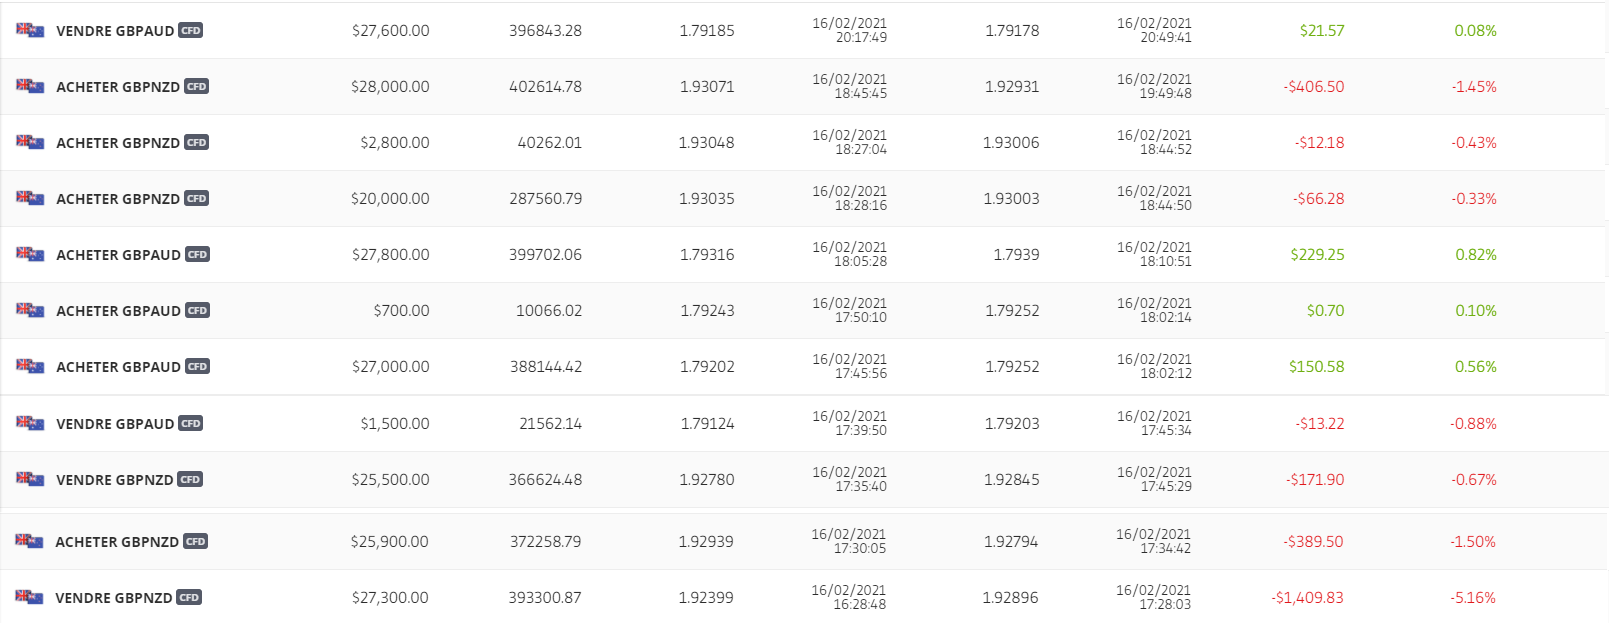Click the flag icon on the $27,300.00 VENDRE GBPNZD row

point(29,597)
